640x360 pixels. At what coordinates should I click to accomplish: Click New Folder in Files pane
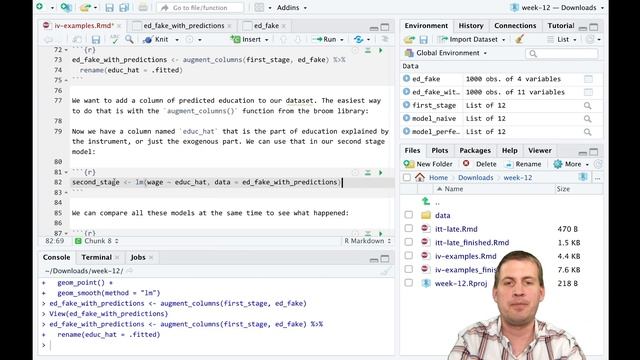(428, 164)
